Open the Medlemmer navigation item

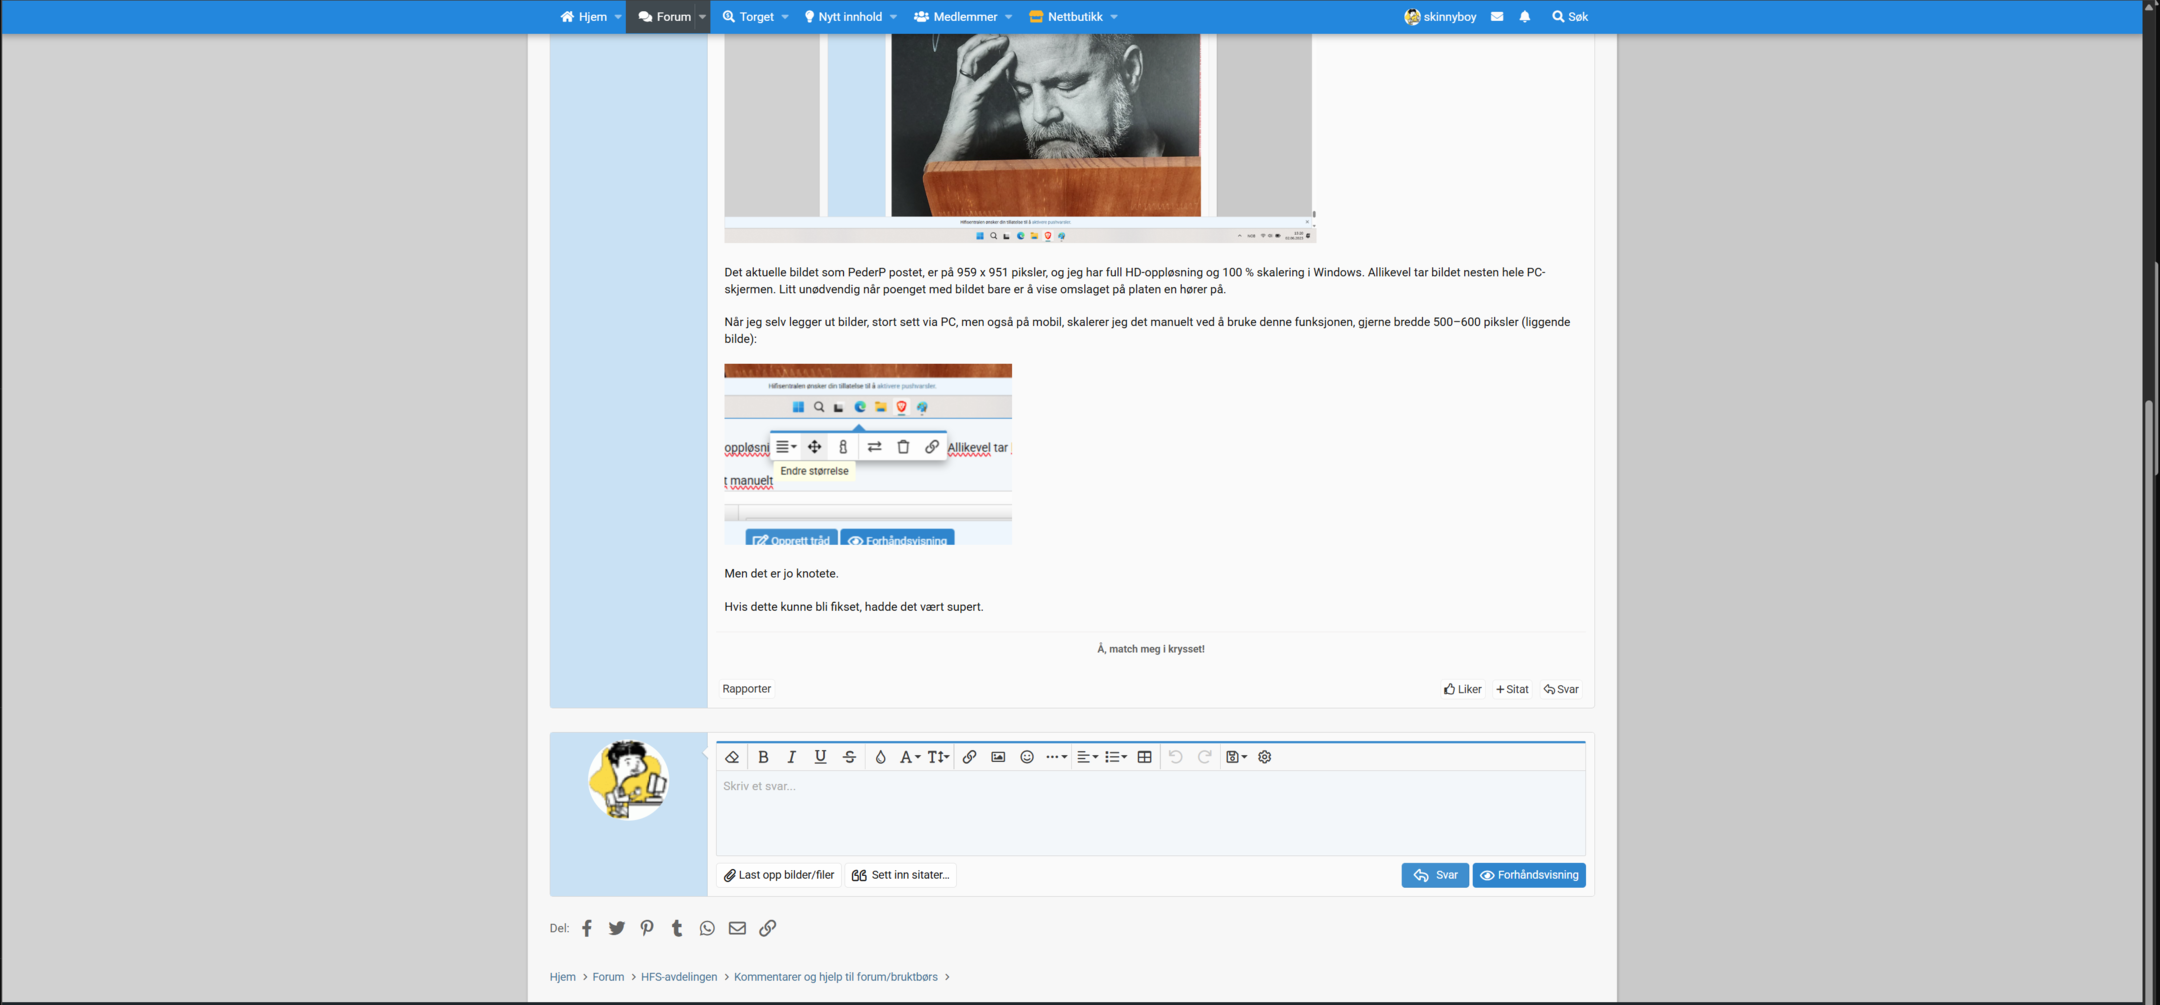tap(956, 17)
